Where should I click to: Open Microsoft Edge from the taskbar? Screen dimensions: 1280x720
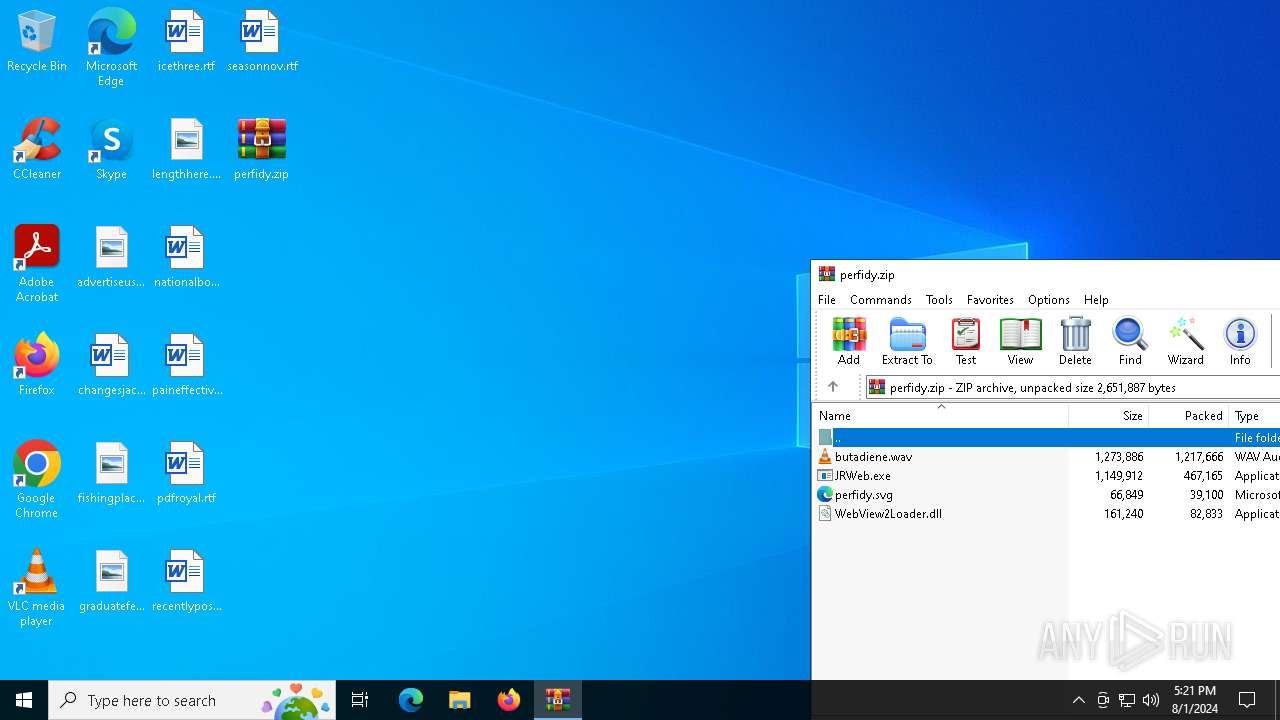(x=411, y=700)
